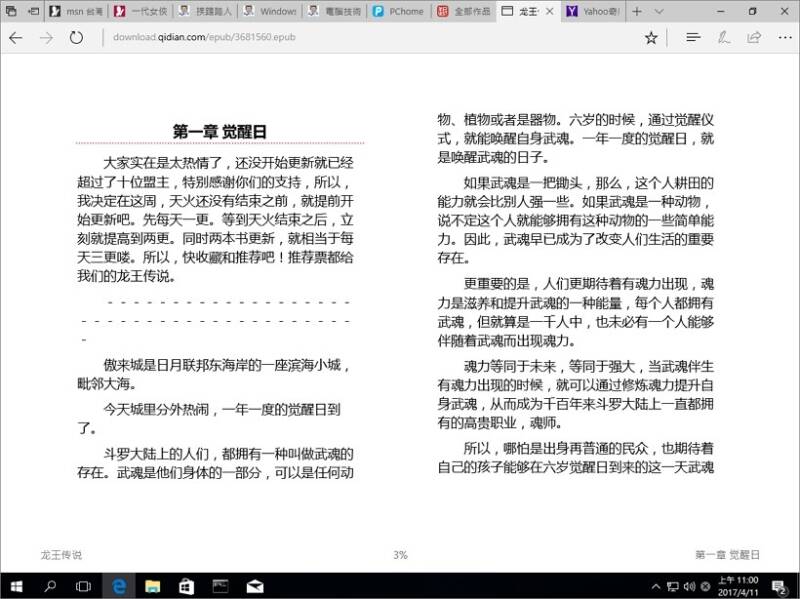800x599 pixels.
Task: Switch to the 一代女俠 tab
Action: pos(141,11)
